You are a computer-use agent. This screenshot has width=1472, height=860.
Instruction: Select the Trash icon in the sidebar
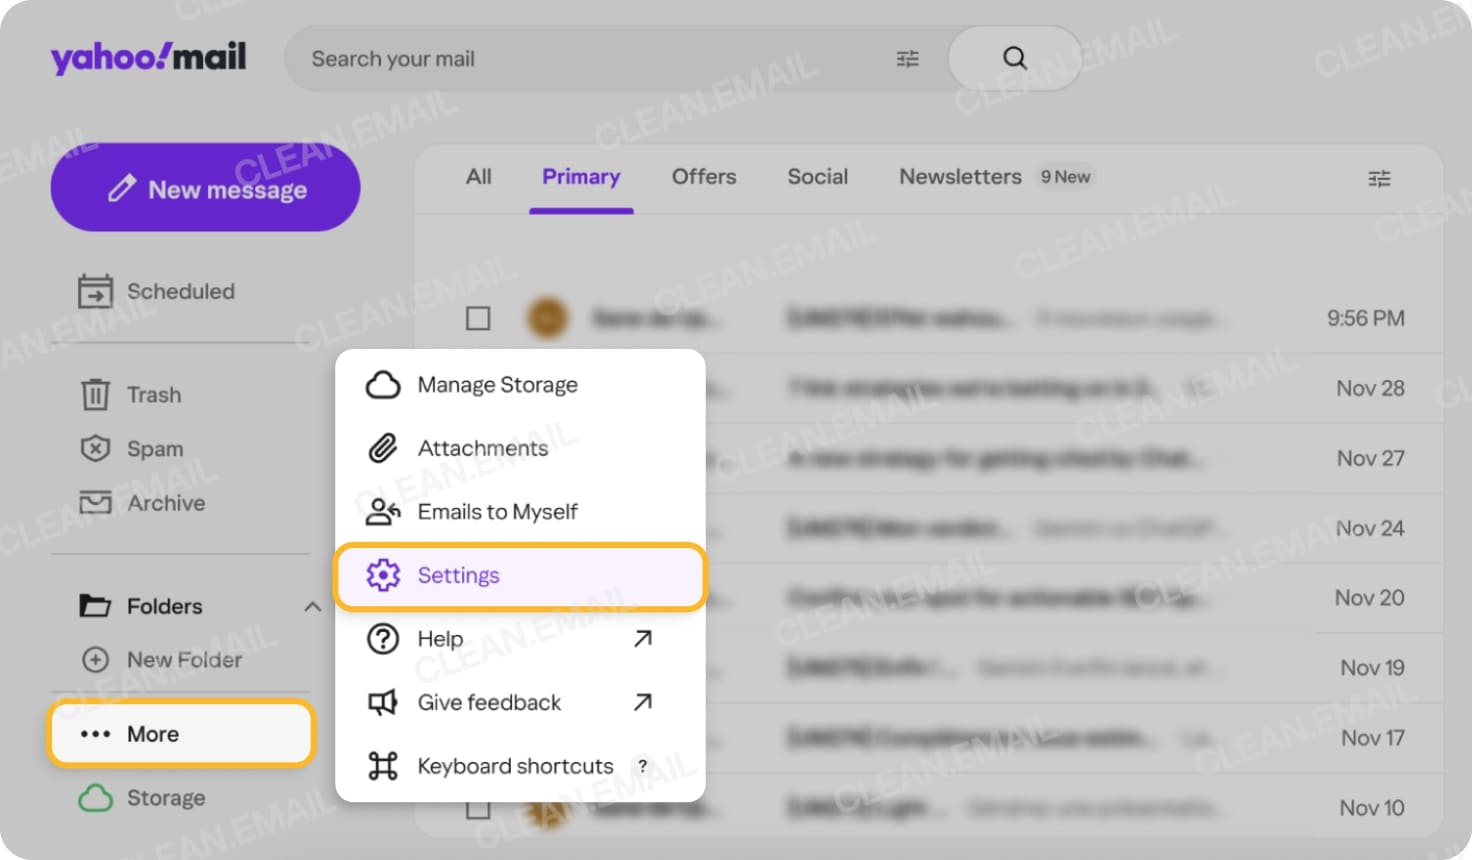pyautogui.click(x=94, y=394)
